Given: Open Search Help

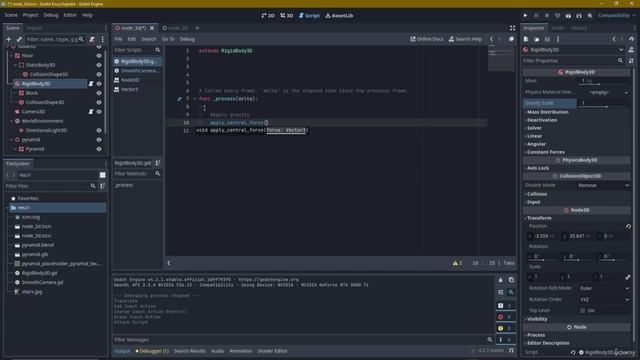Looking at the screenshot, I should coord(465,39).
